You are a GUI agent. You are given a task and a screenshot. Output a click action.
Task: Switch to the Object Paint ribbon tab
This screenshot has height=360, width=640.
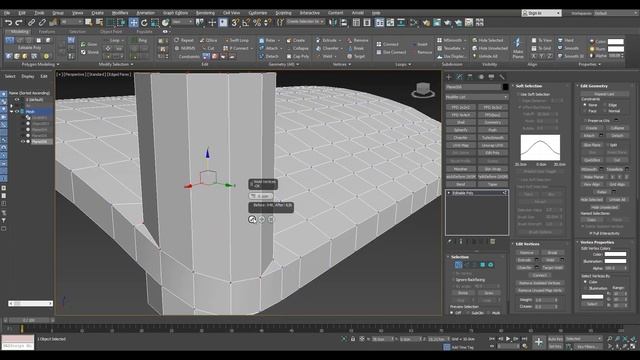[x=111, y=31]
